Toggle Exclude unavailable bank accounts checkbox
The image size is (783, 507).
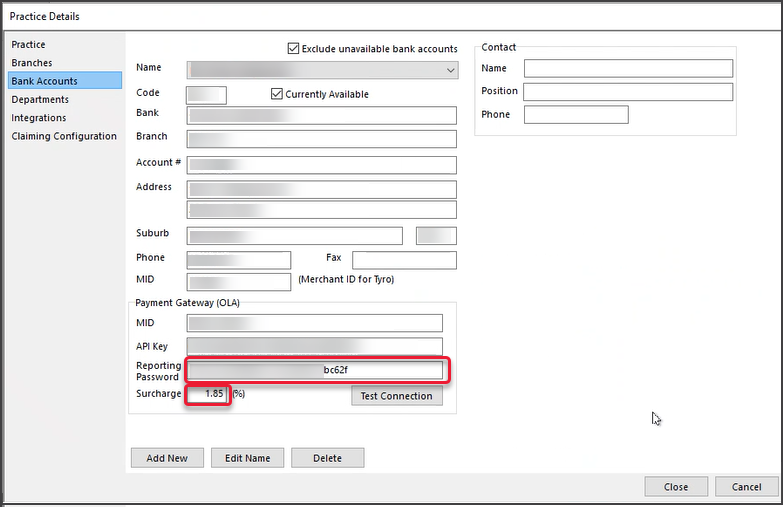[294, 48]
